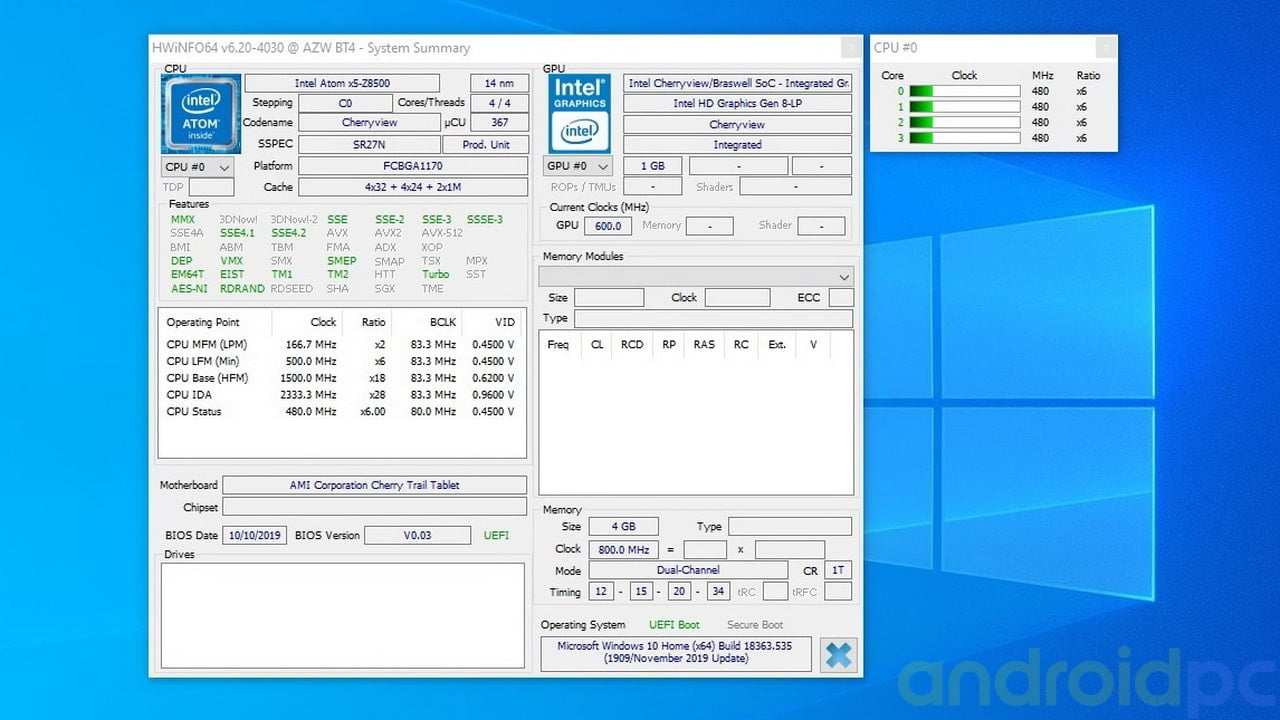This screenshot has width=1280, height=720.
Task: Click the SR27N SSPEC value
Action: [369, 144]
